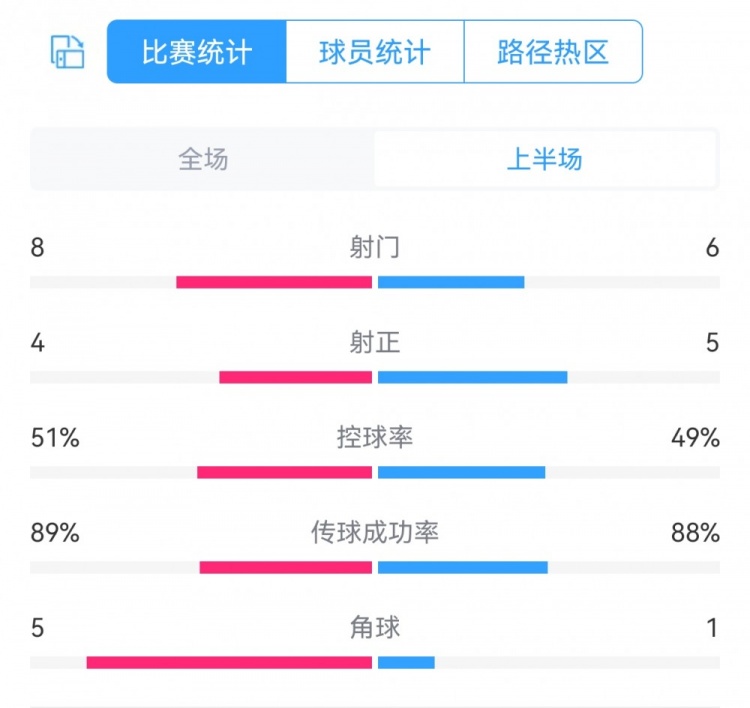This screenshot has height=708, width=750.
Task: Click the document layout icon at top-left
Action: pyautogui.click(x=68, y=52)
